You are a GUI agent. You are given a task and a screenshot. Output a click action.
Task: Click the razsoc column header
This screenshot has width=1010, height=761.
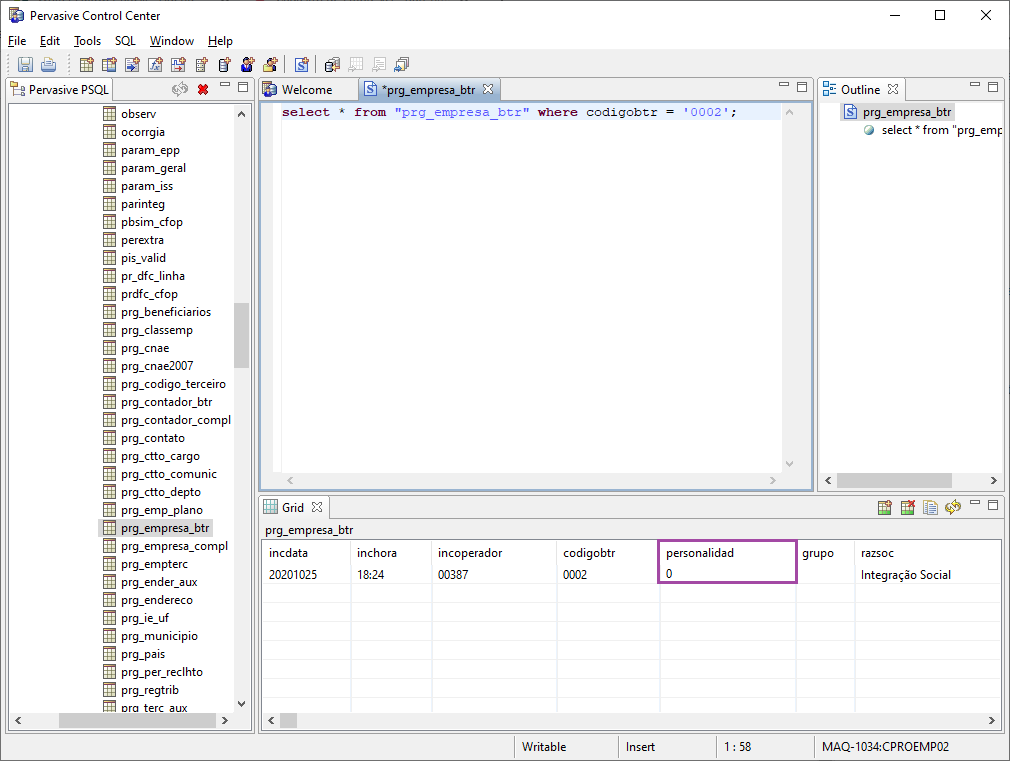877,553
